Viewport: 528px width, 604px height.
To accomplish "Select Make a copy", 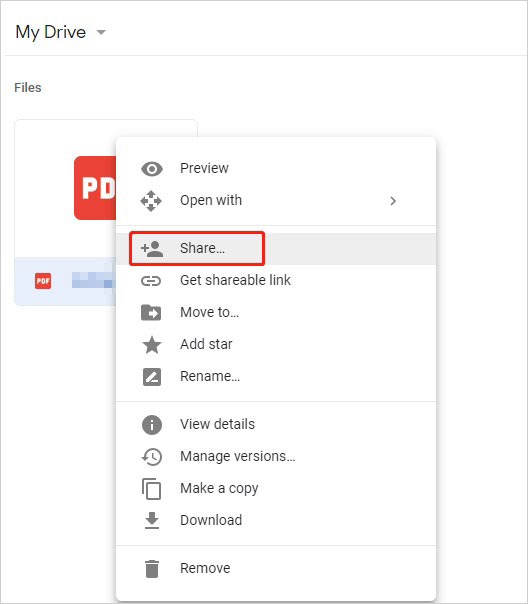I will (x=276, y=488).
